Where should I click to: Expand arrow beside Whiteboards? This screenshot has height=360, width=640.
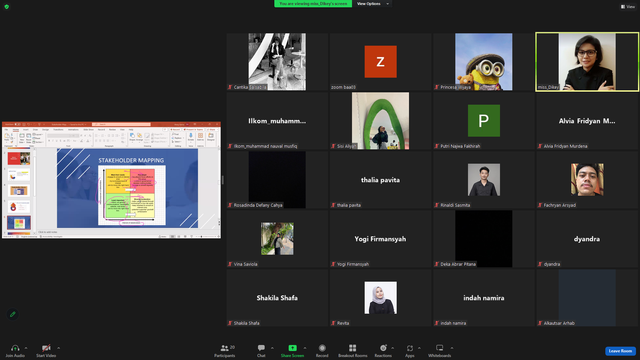point(452,348)
